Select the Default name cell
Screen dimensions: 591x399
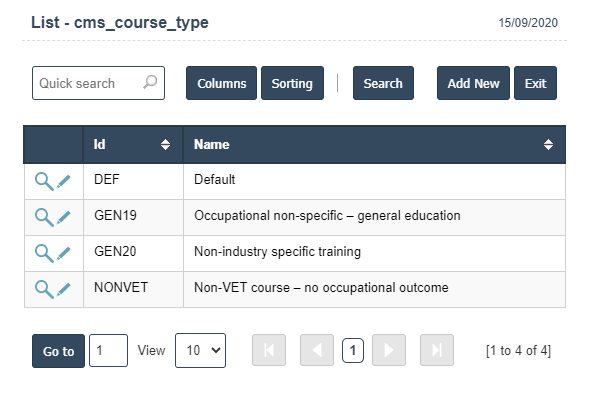point(375,182)
